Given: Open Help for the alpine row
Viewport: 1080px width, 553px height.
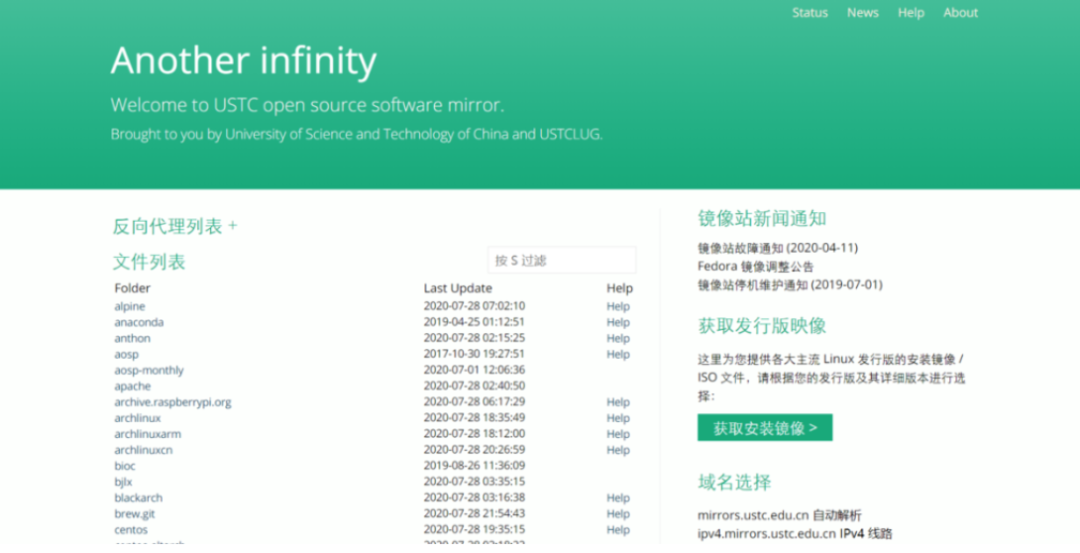Looking at the screenshot, I should [618, 306].
